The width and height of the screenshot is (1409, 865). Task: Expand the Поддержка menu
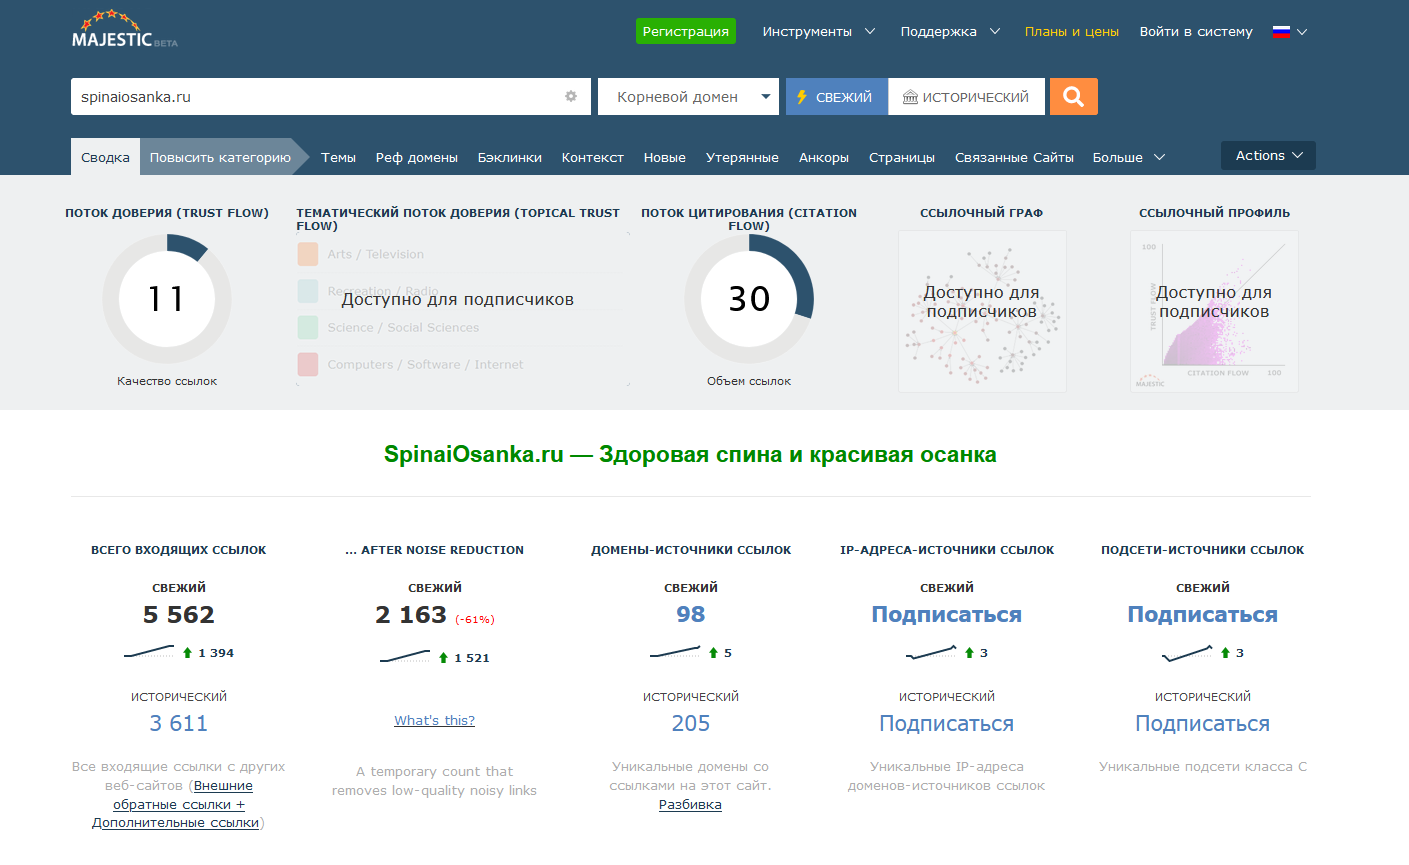point(950,32)
